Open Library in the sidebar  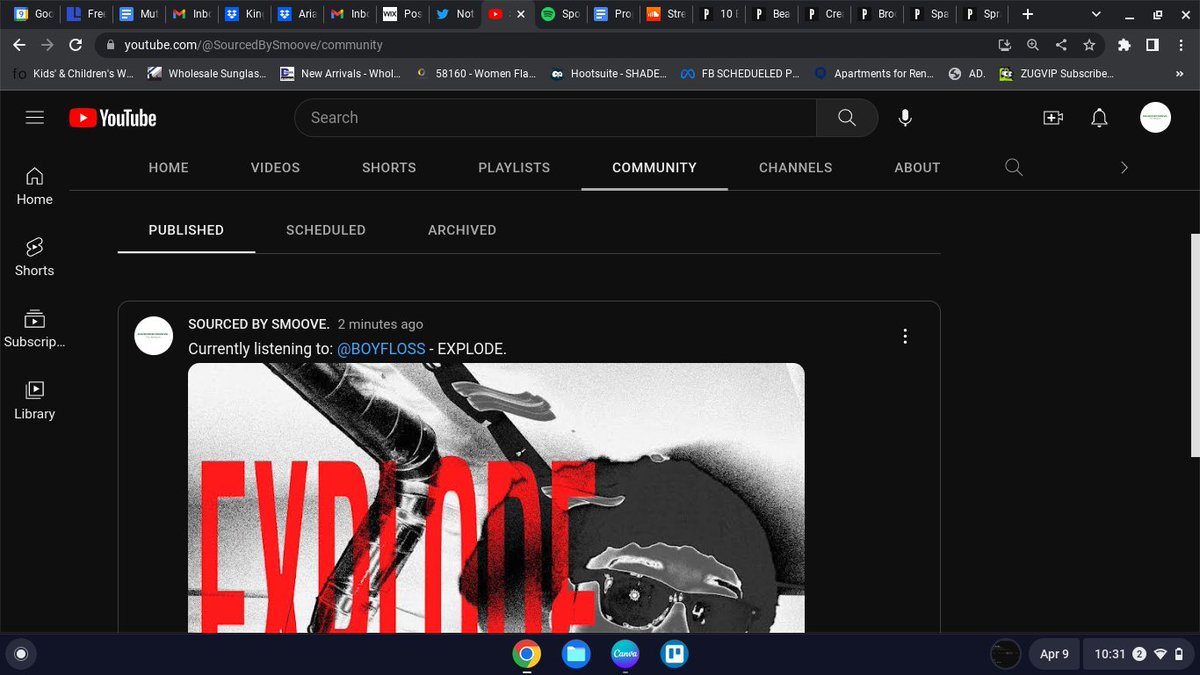pyautogui.click(x=34, y=400)
